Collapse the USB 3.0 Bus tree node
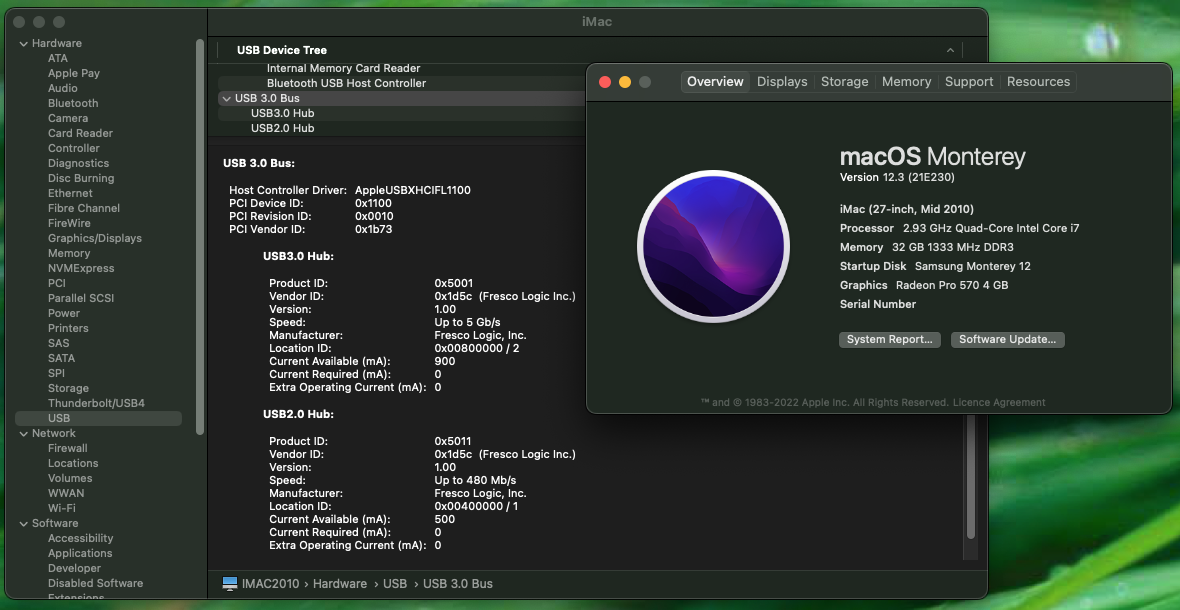The width and height of the screenshot is (1180, 610). click(226, 99)
